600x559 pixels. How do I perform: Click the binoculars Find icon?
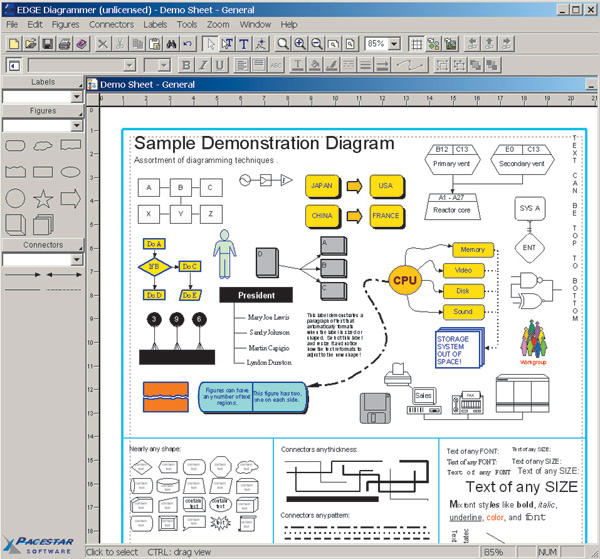click(171, 44)
